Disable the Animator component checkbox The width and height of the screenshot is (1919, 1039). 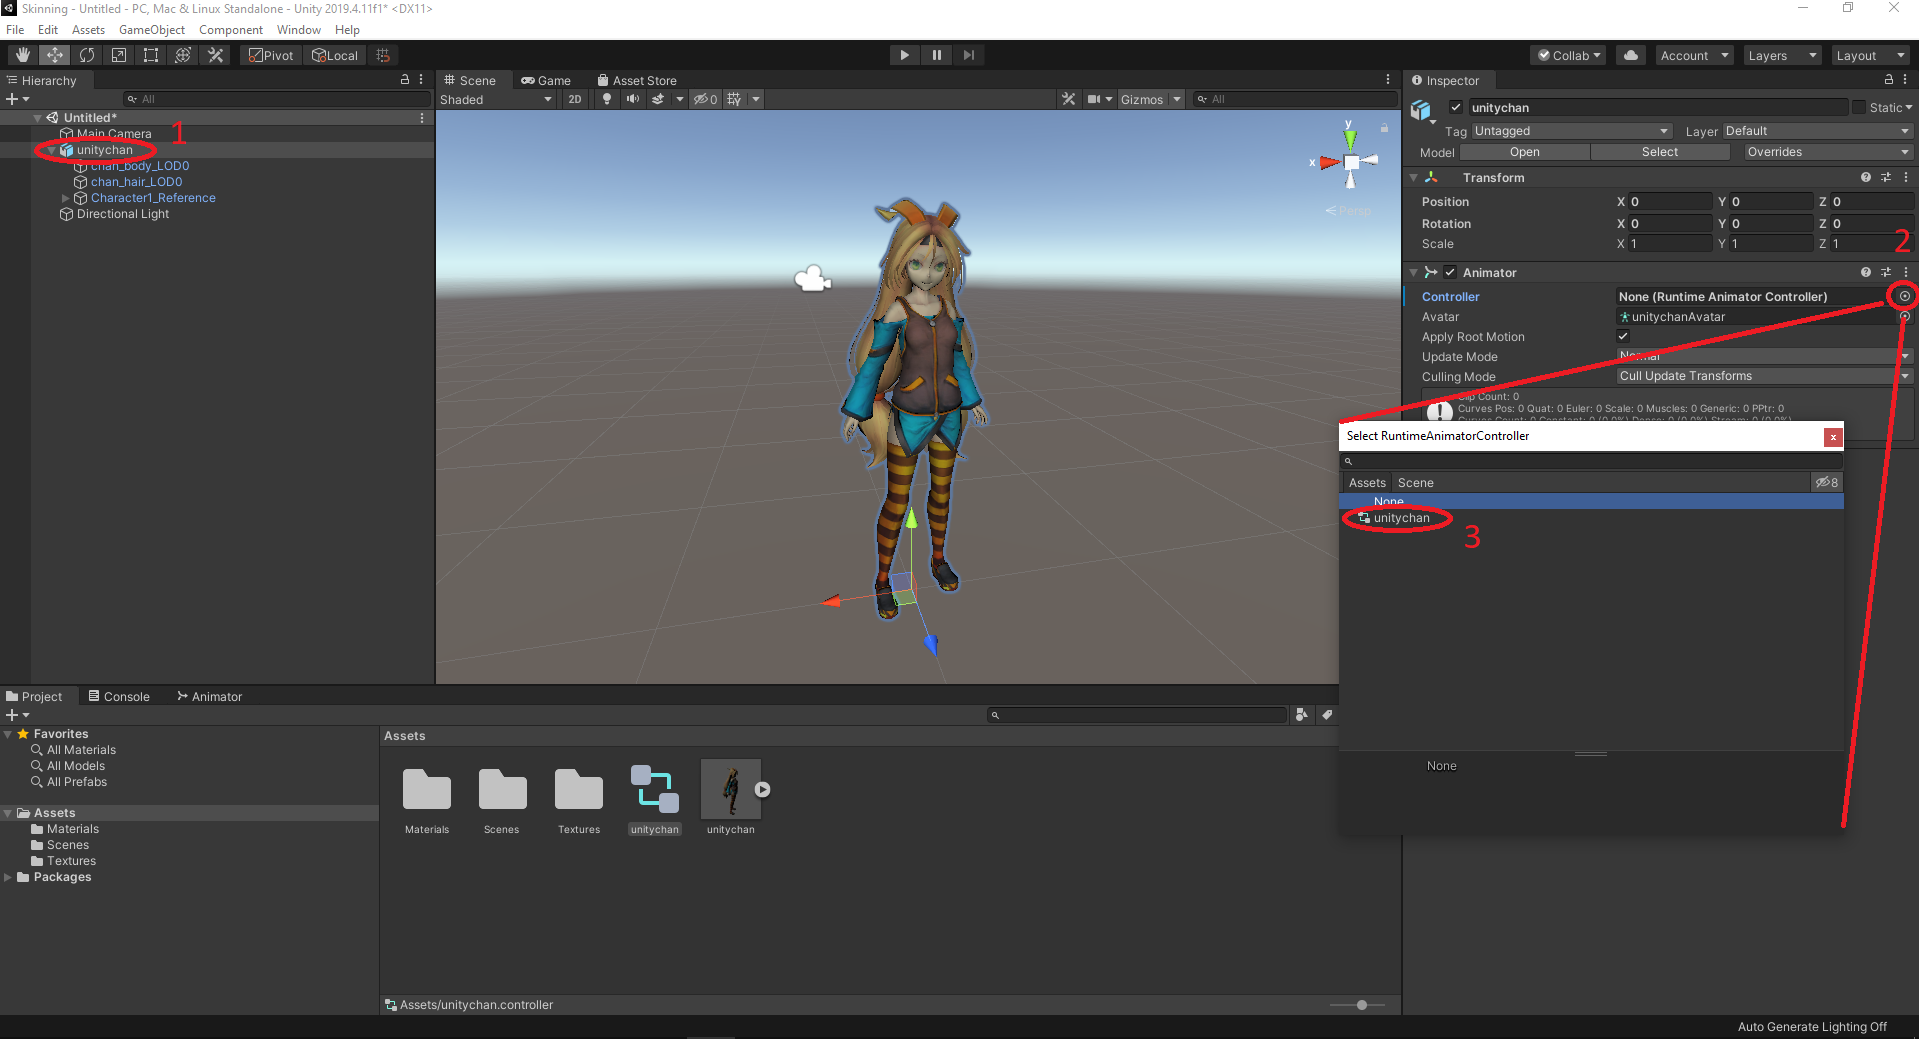point(1449,272)
